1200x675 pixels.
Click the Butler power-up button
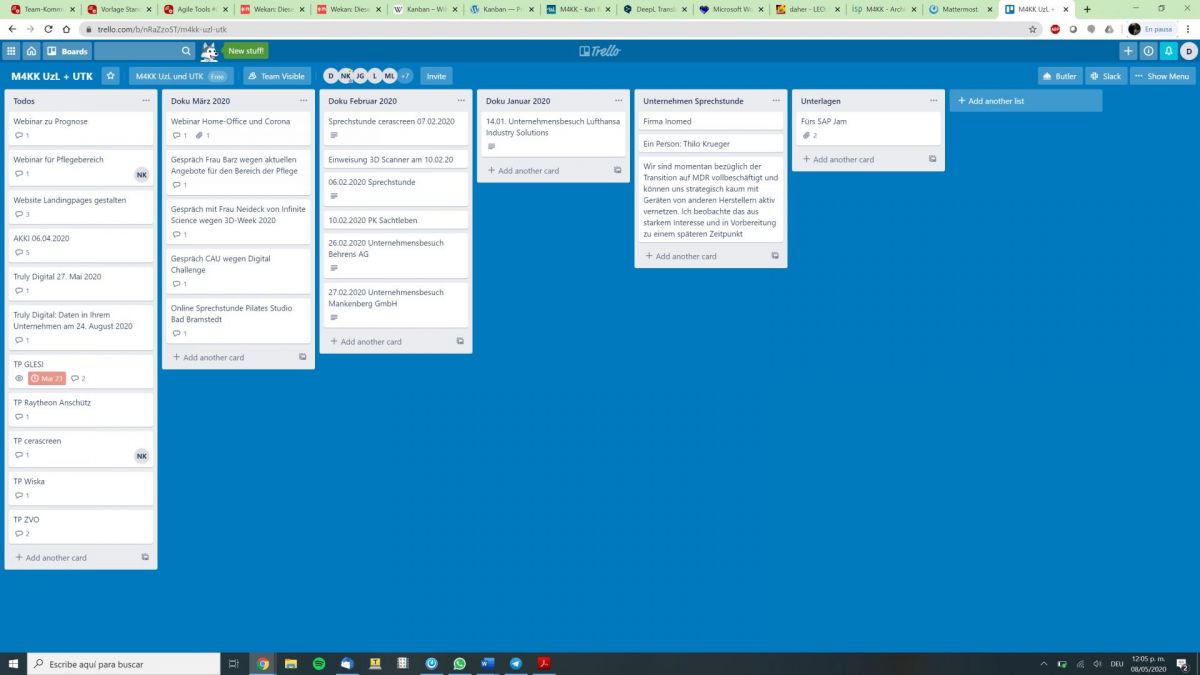[x=1060, y=76]
